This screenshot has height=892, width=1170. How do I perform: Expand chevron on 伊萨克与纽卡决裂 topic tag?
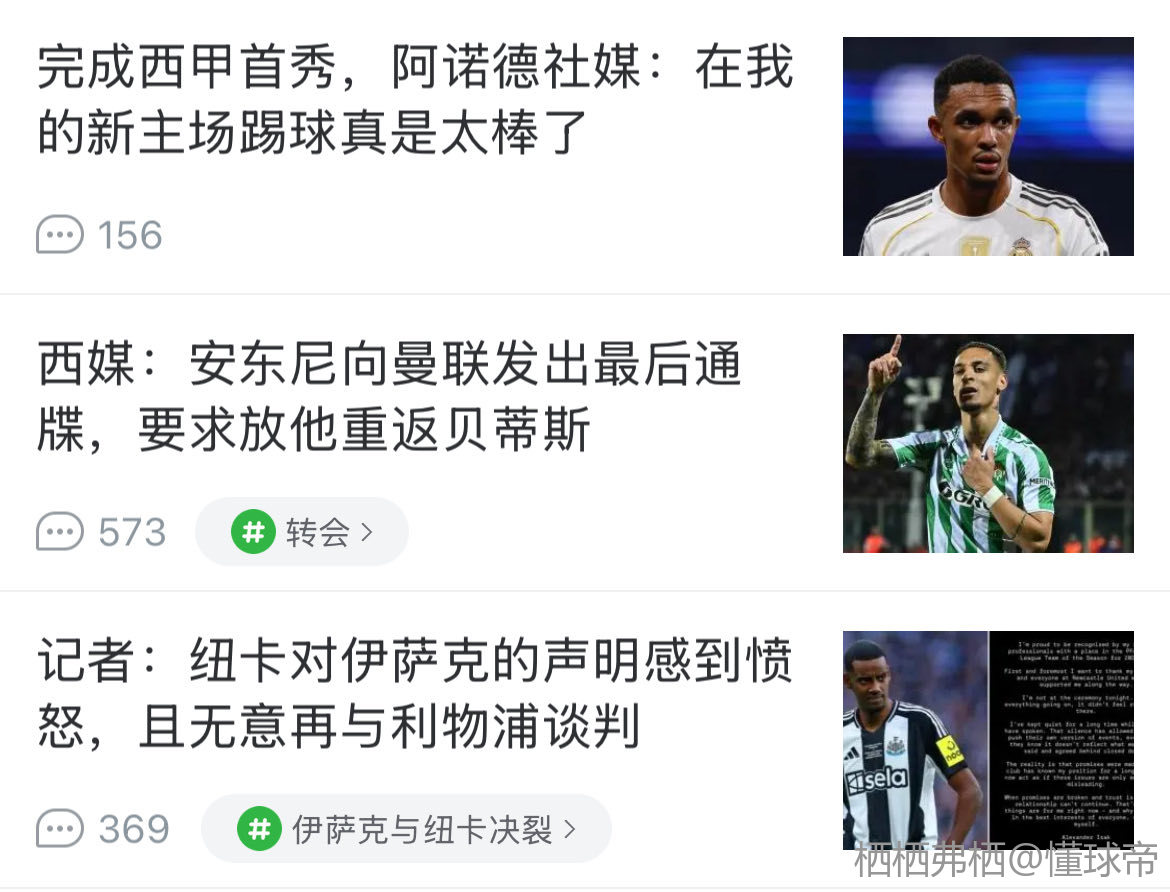tap(570, 829)
